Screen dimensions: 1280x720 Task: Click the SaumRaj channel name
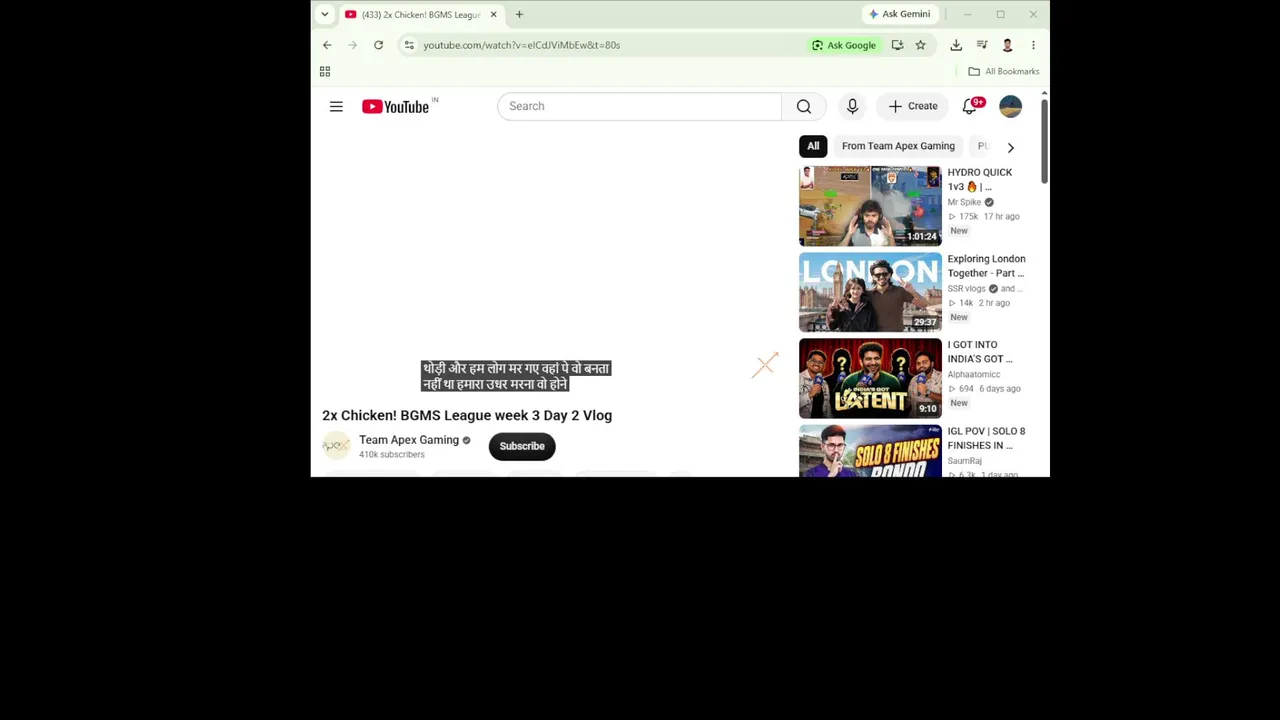tap(964, 461)
